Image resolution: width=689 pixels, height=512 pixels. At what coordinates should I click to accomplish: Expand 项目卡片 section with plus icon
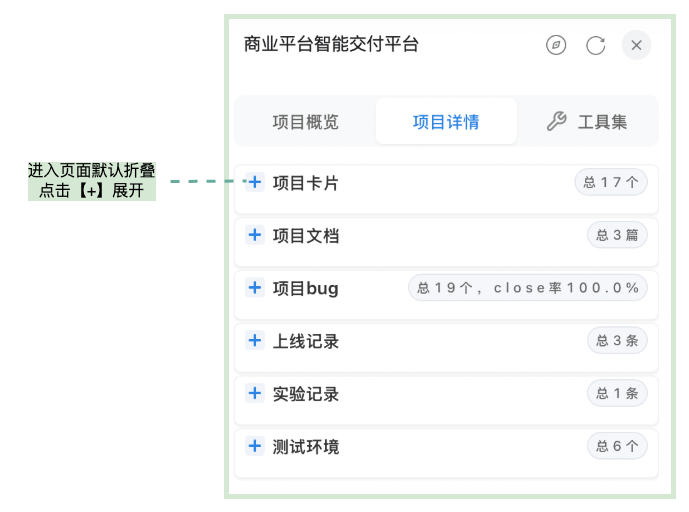pyautogui.click(x=255, y=182)
